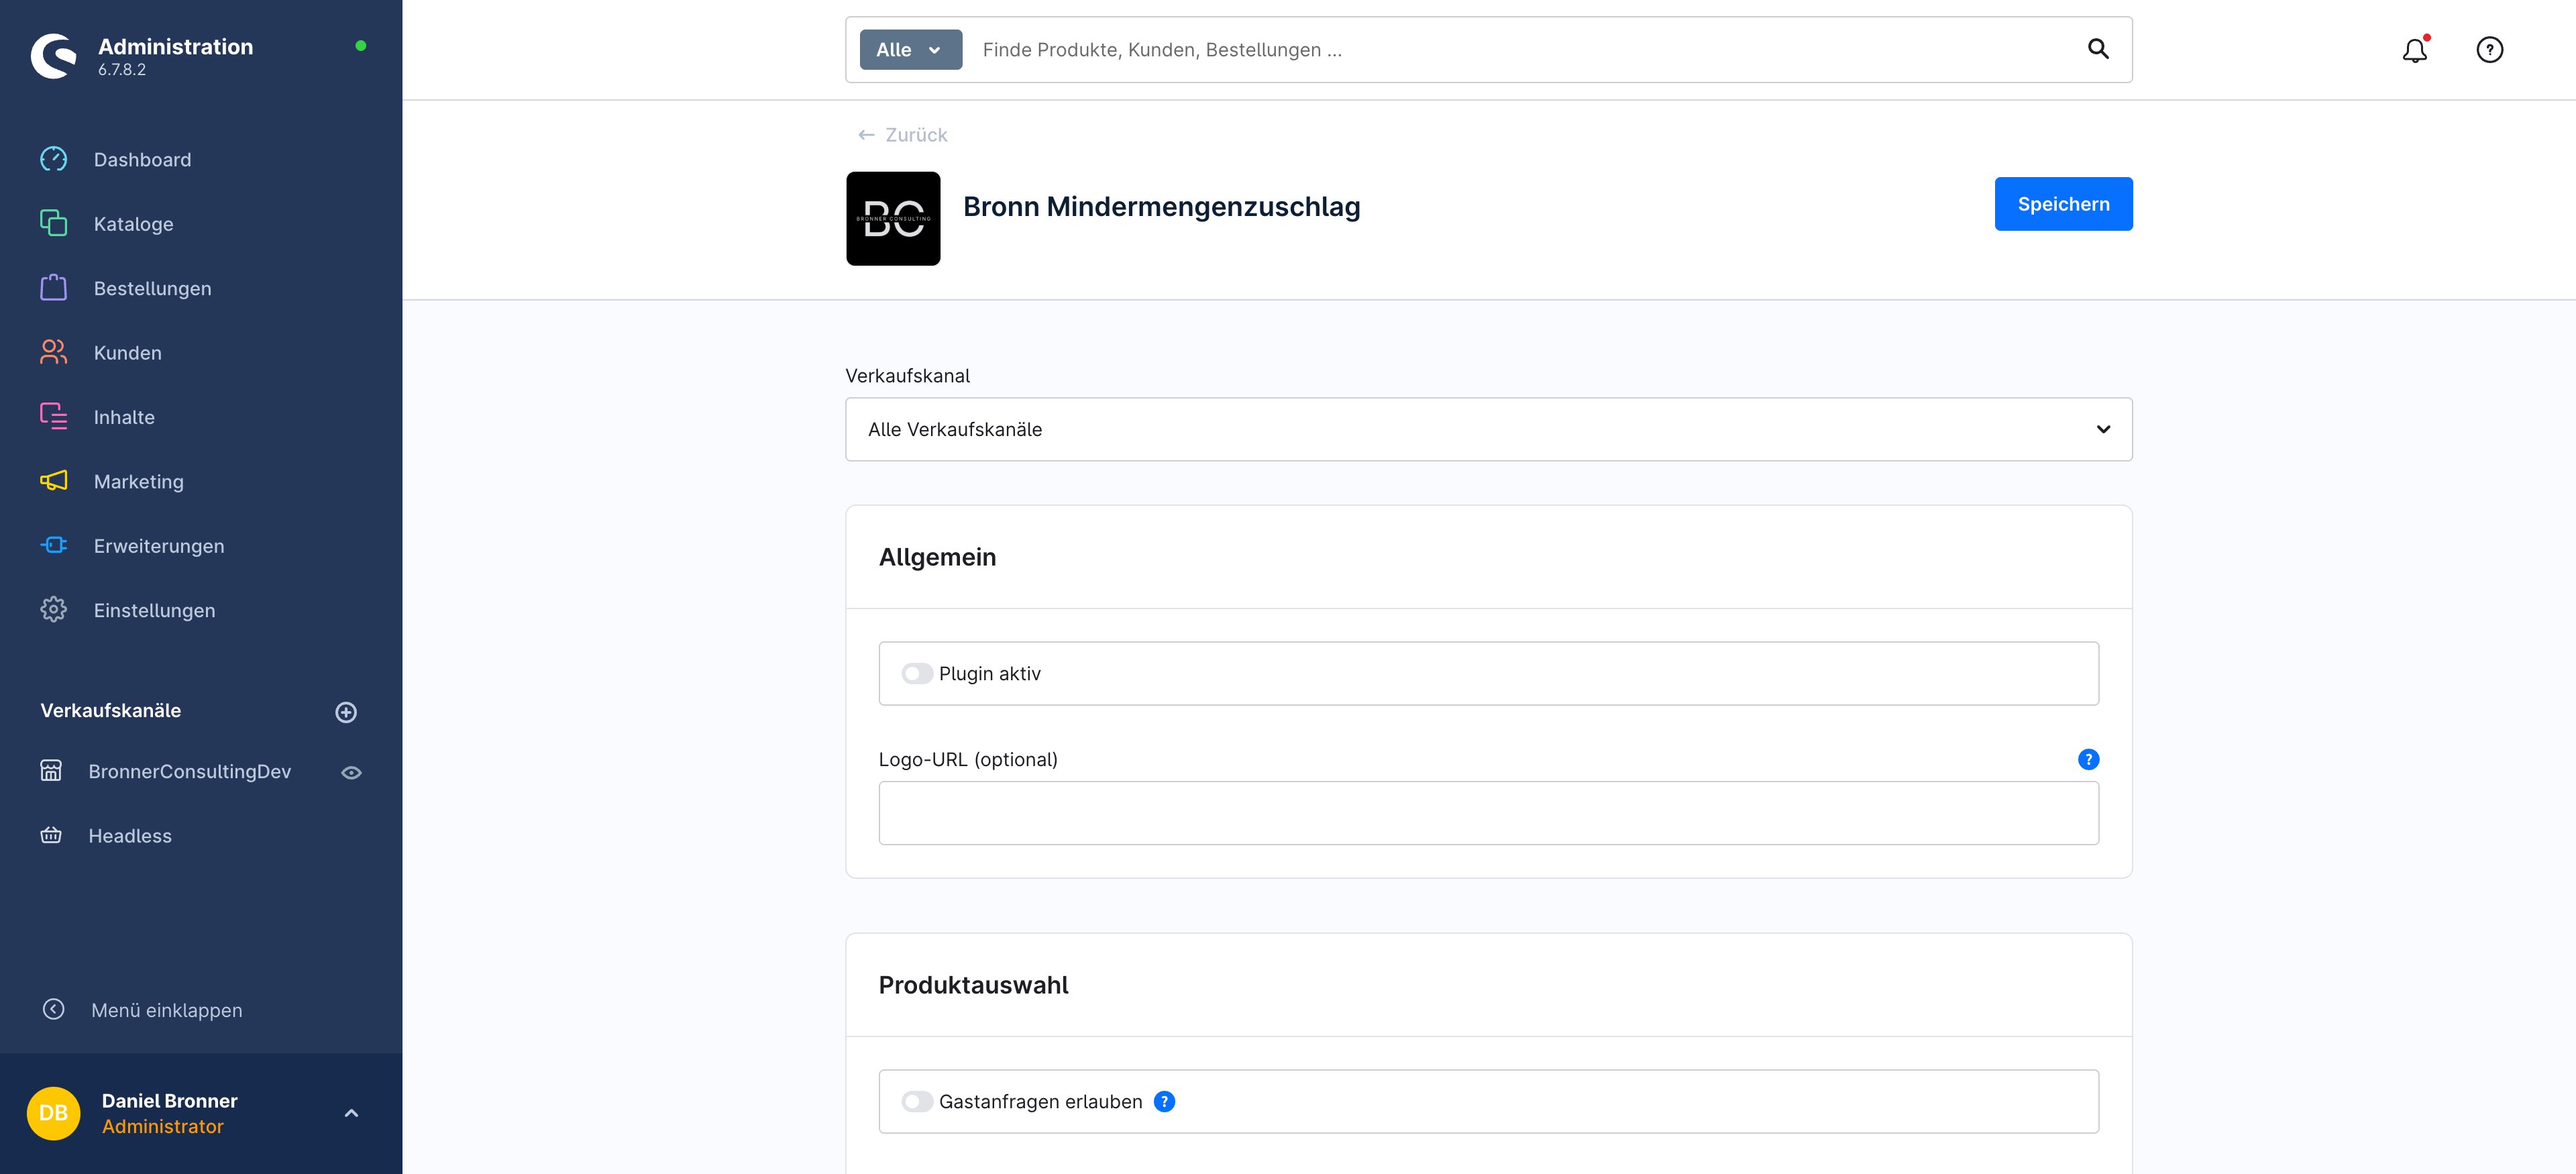Open the Kunden section
2576x1174 pixels.
pyautogui.click(x=128, y=352)
